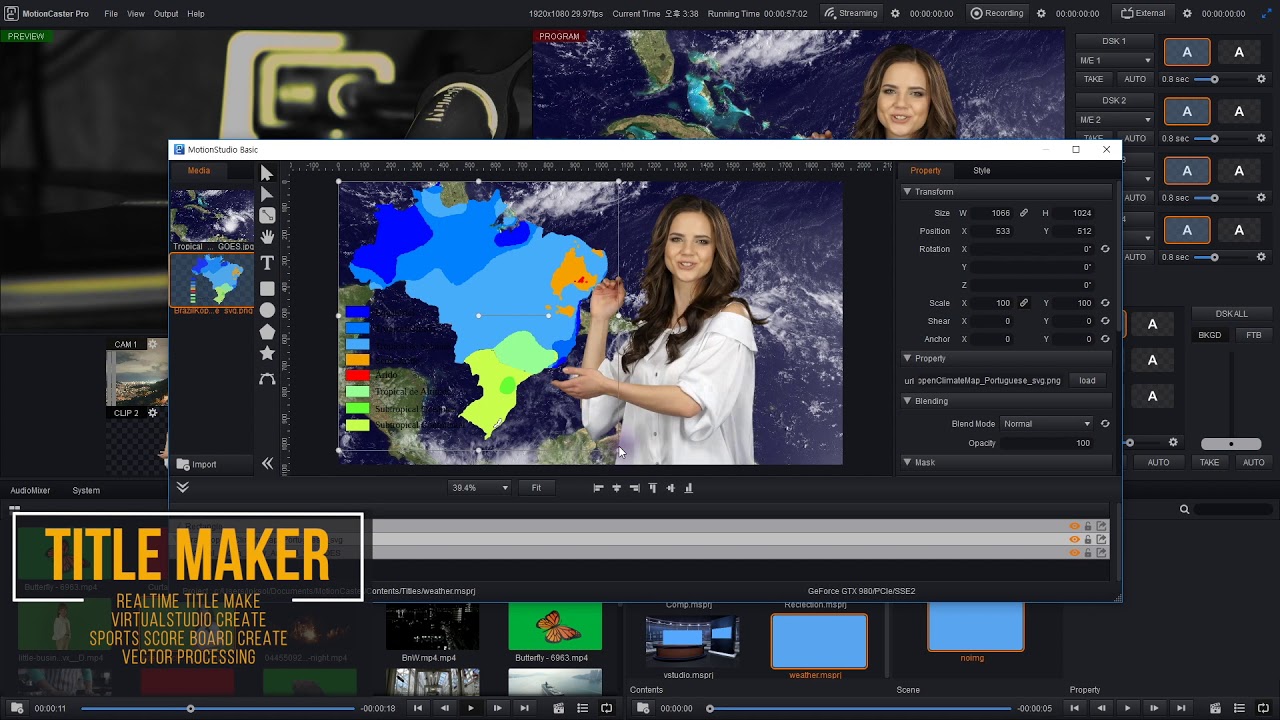
Task: Click the search magnifier icon
Action: pos(1184,510)
